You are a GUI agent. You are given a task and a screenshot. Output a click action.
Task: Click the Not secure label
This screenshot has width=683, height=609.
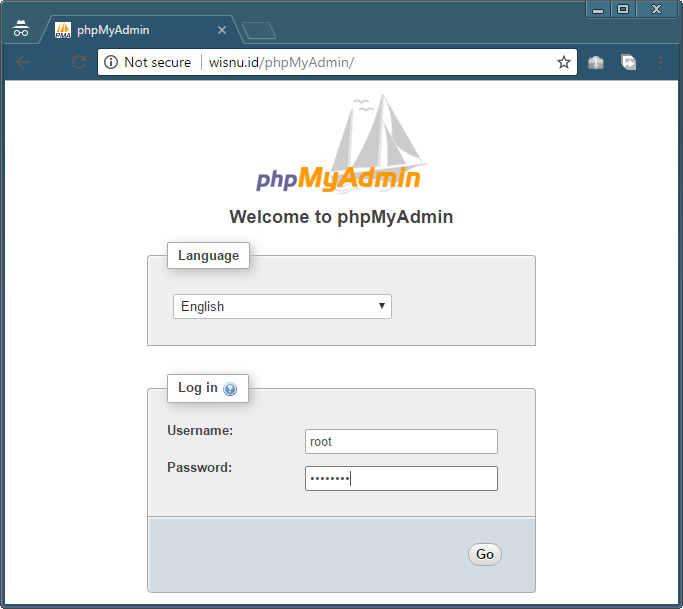[x=158, y=62]
